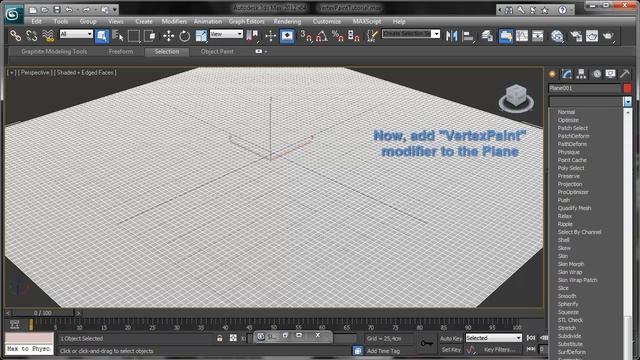Switch to the Freeform ribbon tab

pyautogui.click(x=121, y=51)
